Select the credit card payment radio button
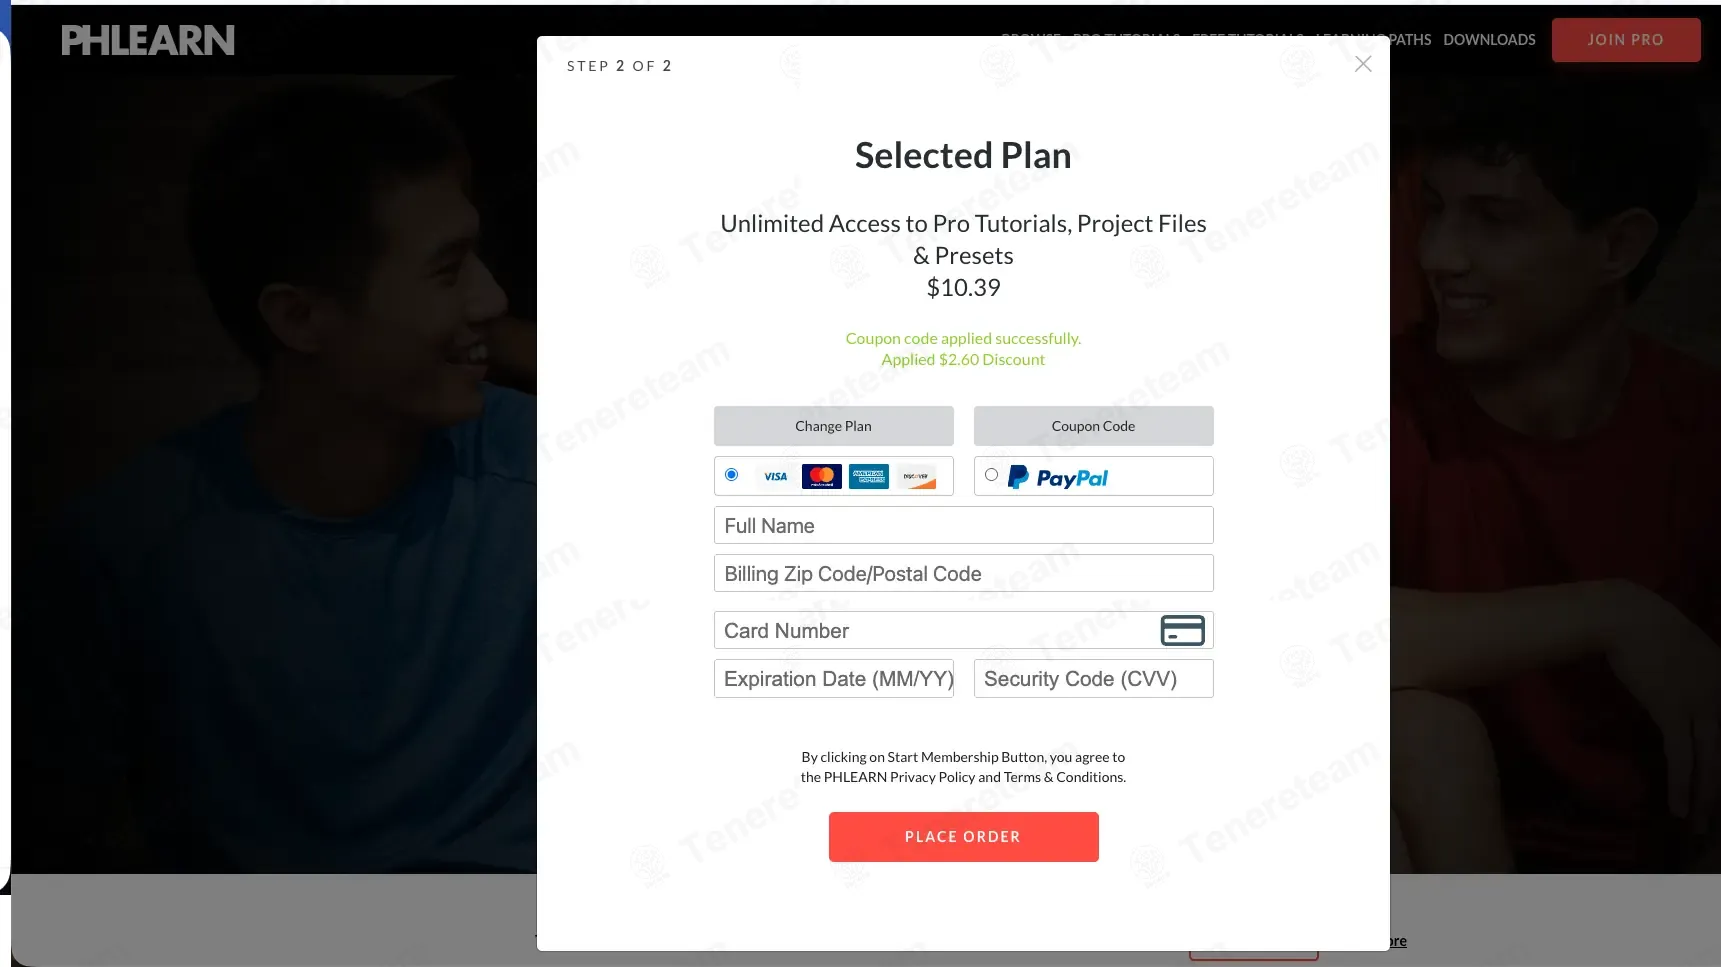The width and height of the screenshot is (1721, 967). (731, 475)
